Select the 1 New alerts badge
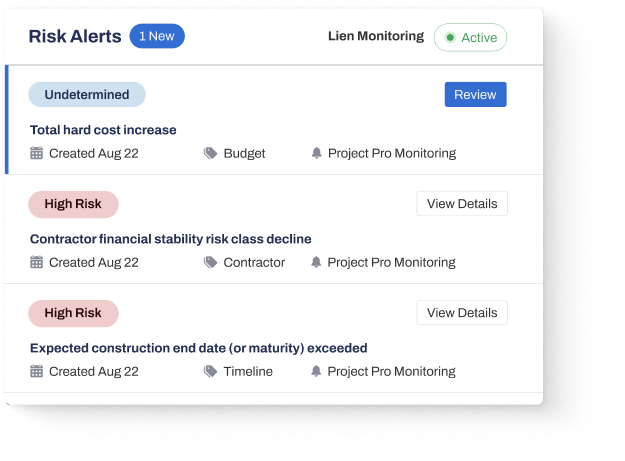Viewport: 625px width, 461px height. tap(157, 36)
